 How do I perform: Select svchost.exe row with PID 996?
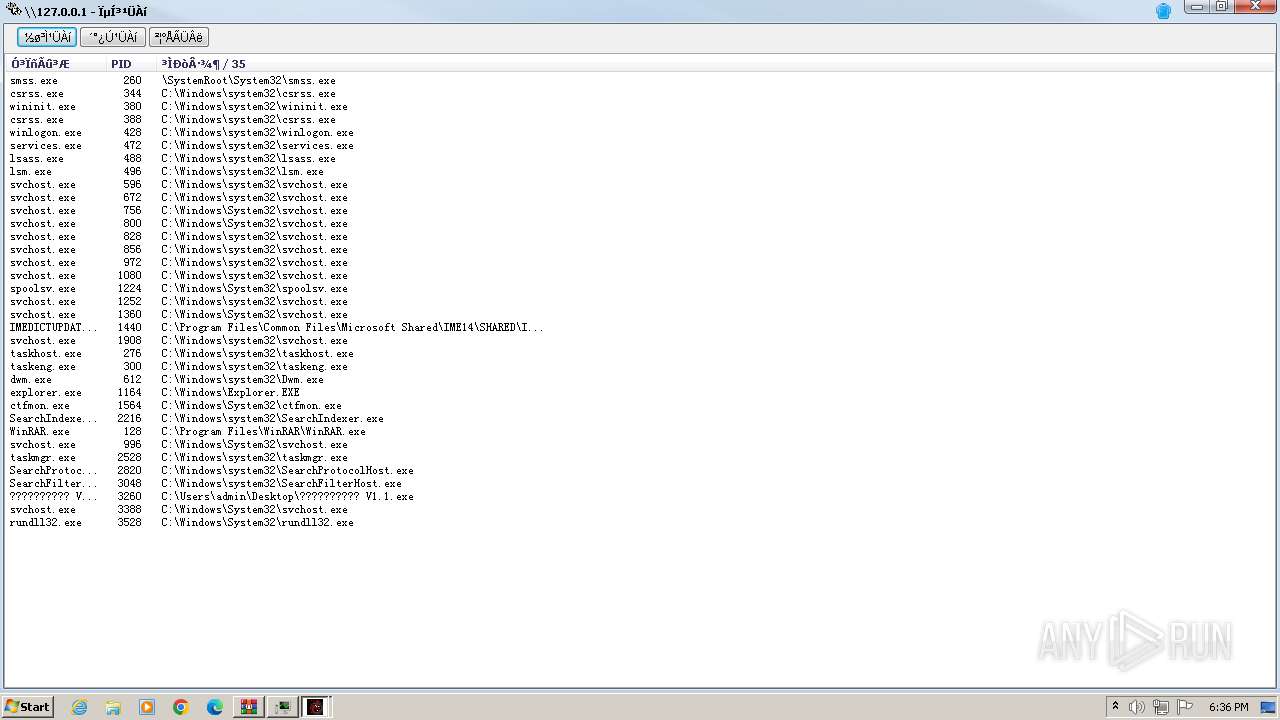pyautogui.click(x=640, y=444)
